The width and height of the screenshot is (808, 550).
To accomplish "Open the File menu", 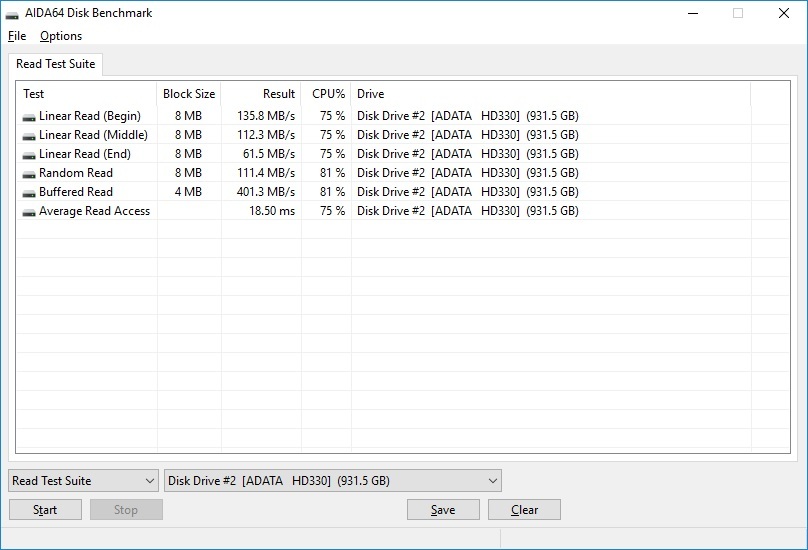I will click(16, 36).
